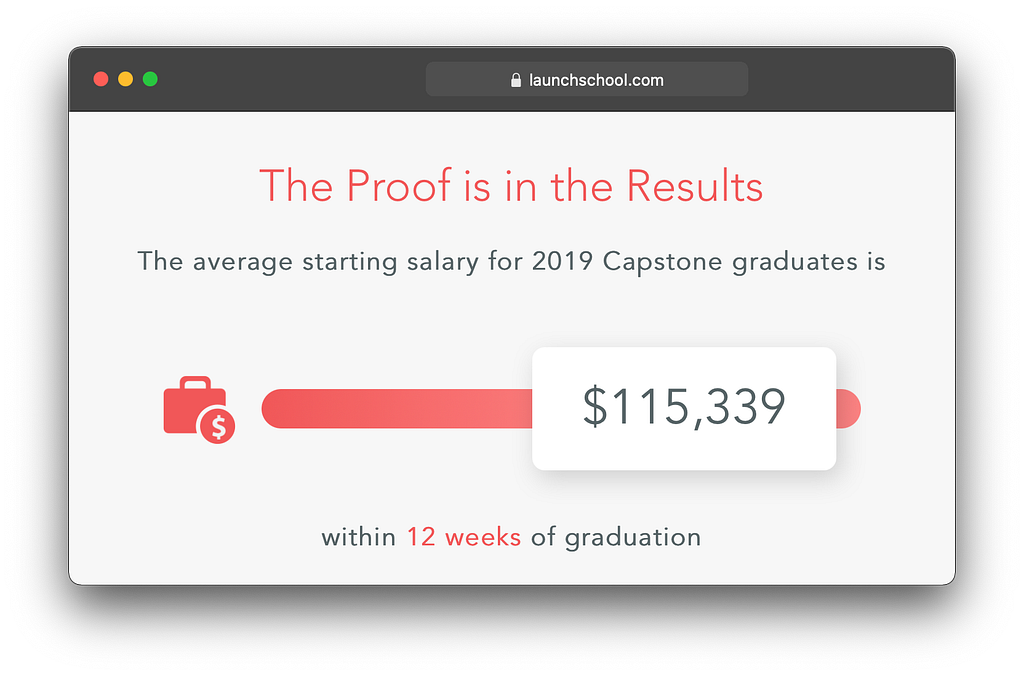Image resolution: width=1024 pixels, height=676 pixels.
Task: Click the dollar coin badge on briefcase
Action: pos(217,427)
